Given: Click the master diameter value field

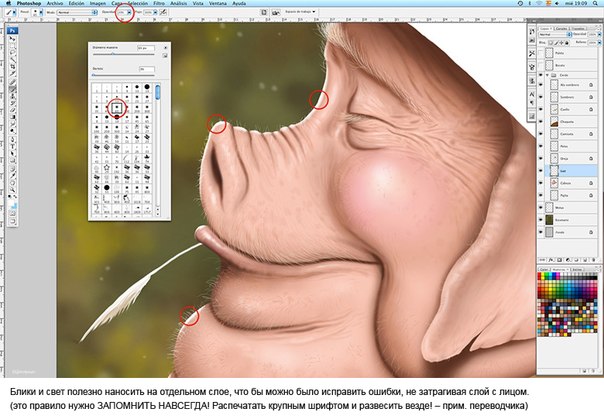Looking at the screenshot, I should pos(146,48).
